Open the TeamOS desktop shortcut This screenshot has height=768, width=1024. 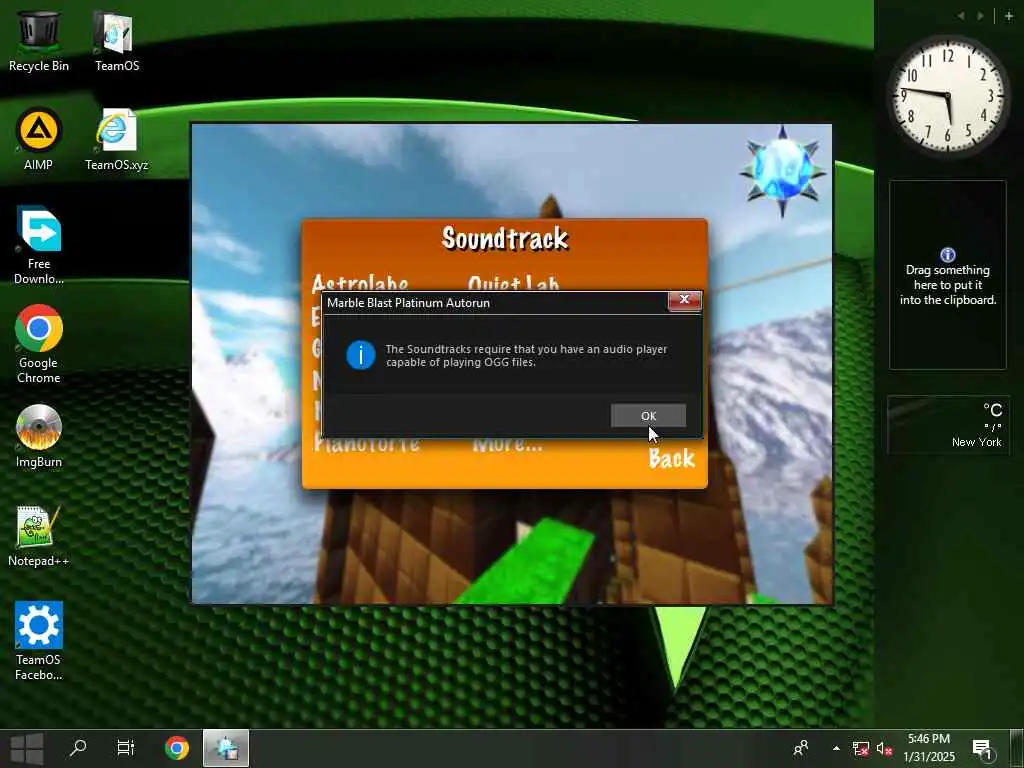117,40
